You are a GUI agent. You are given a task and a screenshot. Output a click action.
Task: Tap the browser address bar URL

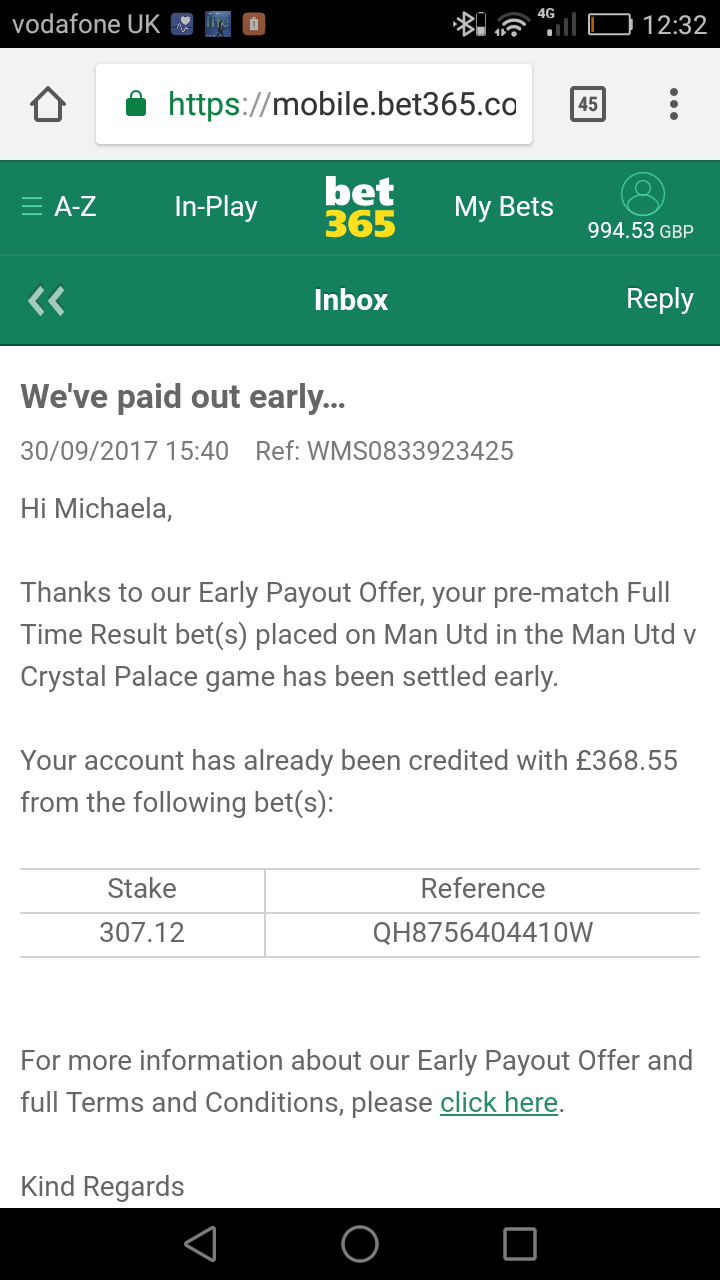[x=342, y=104]
